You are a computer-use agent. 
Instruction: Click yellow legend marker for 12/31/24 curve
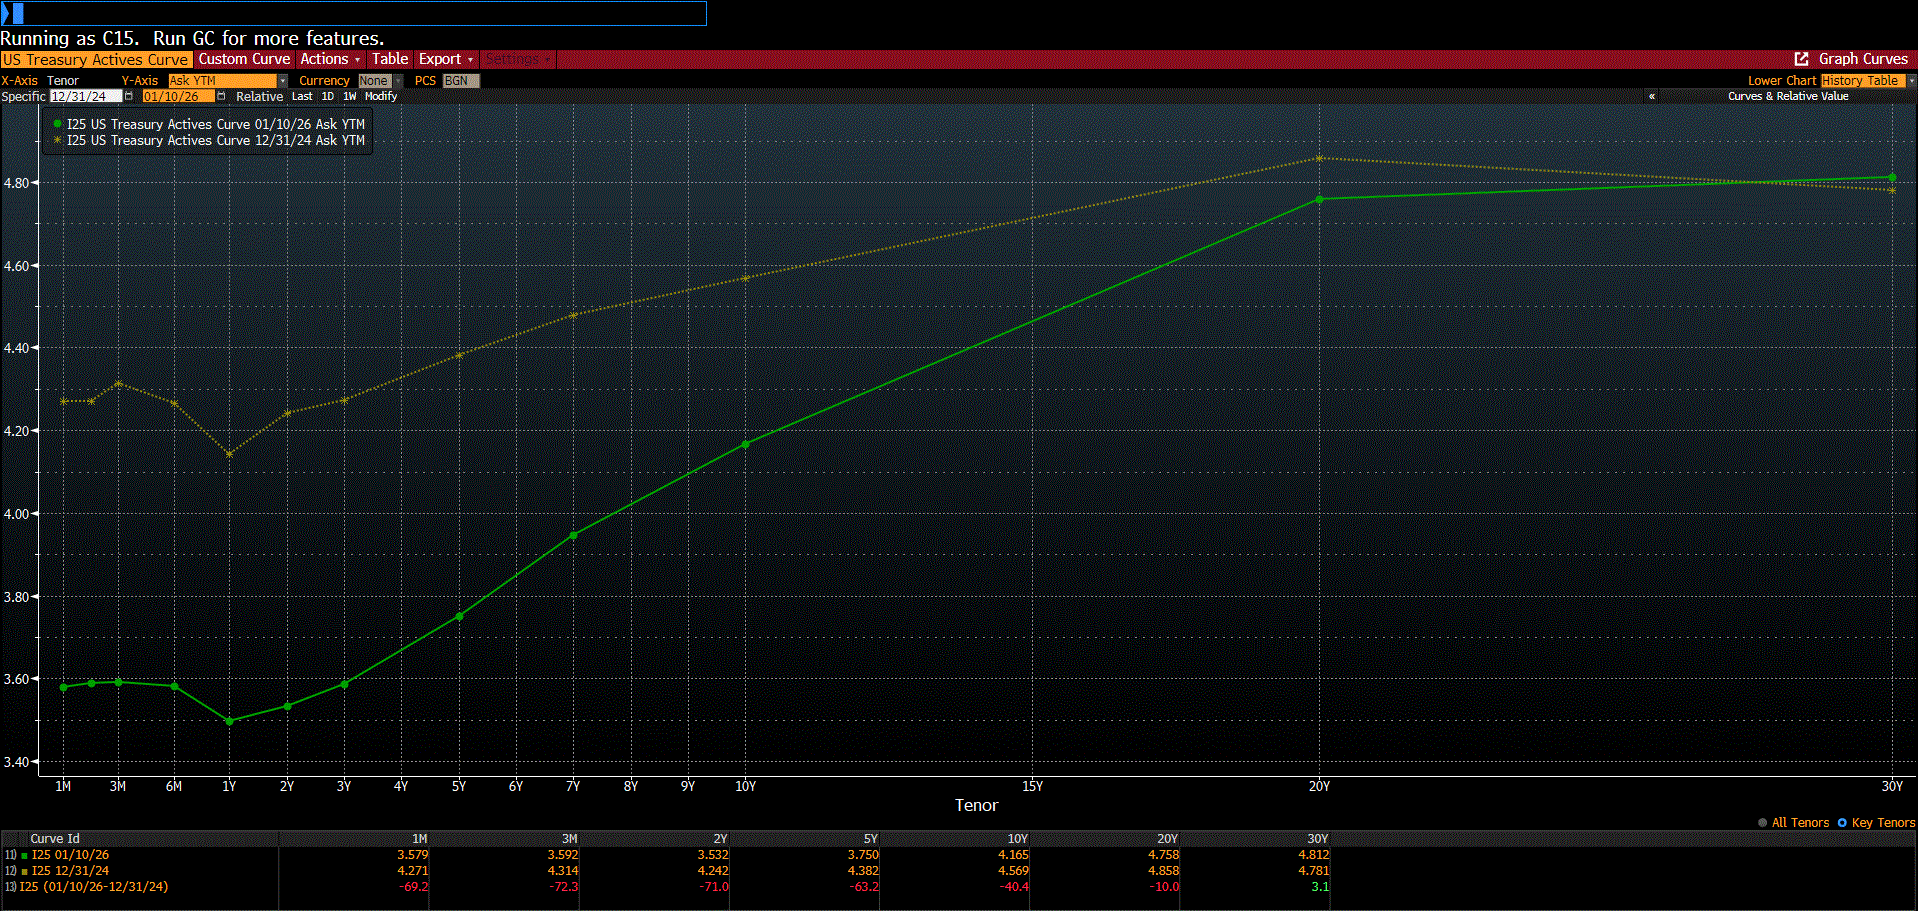[57, 140]
